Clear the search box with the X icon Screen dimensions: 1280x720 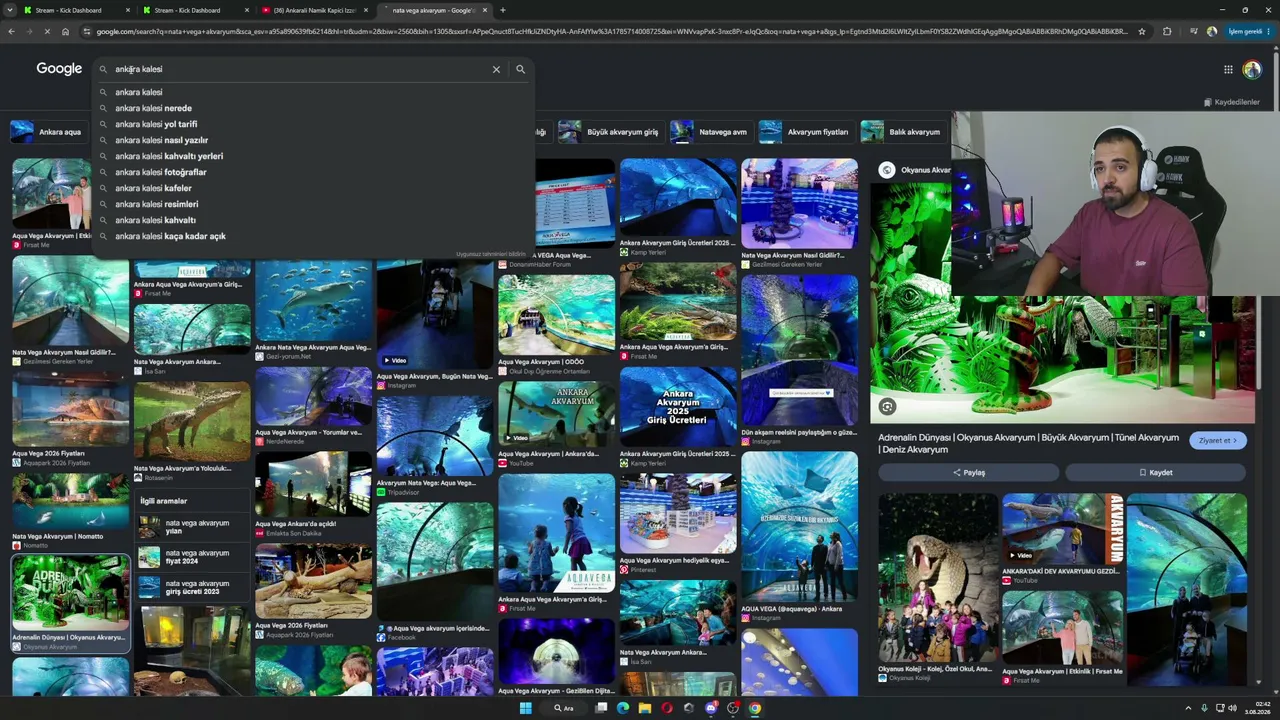point(496,69)
